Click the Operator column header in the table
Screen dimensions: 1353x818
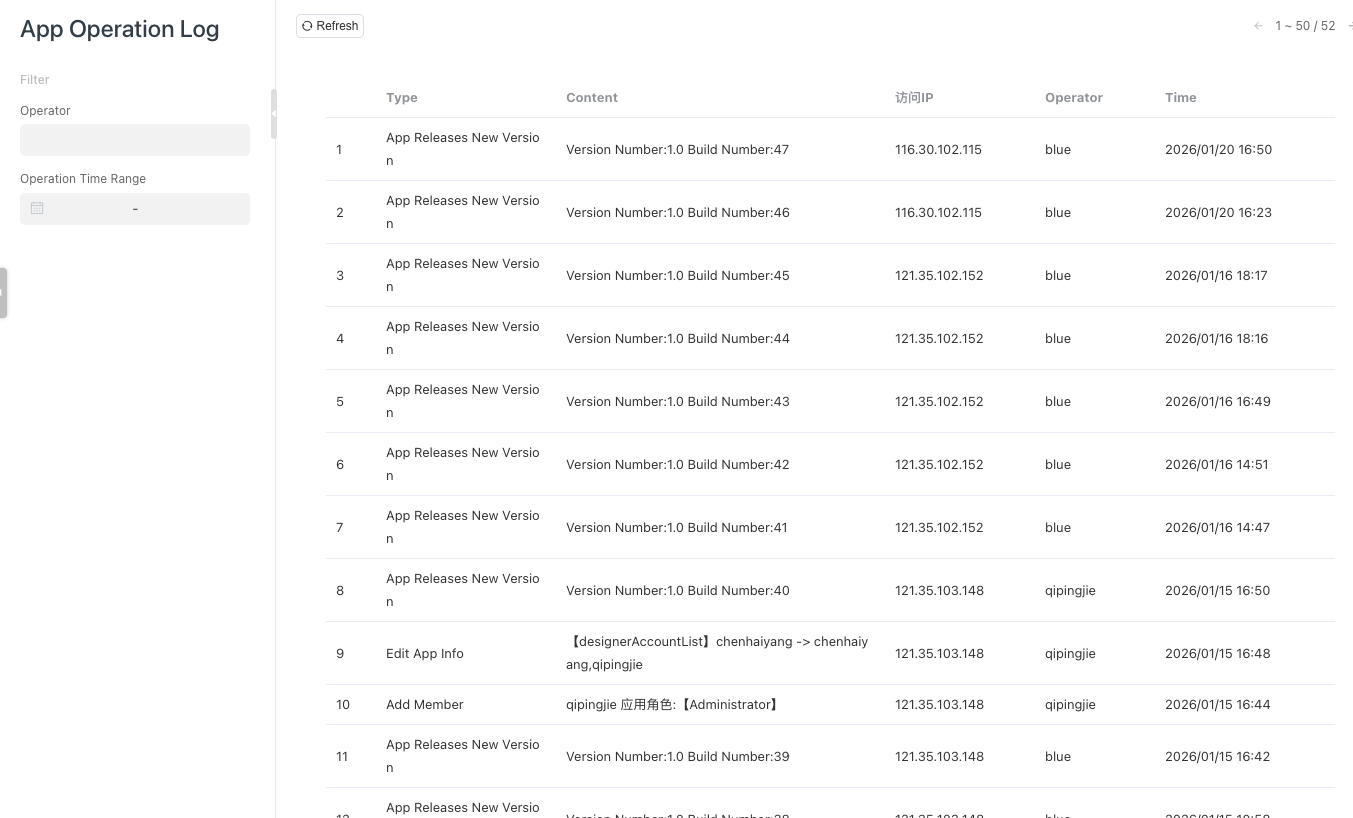click(1073, 98)
